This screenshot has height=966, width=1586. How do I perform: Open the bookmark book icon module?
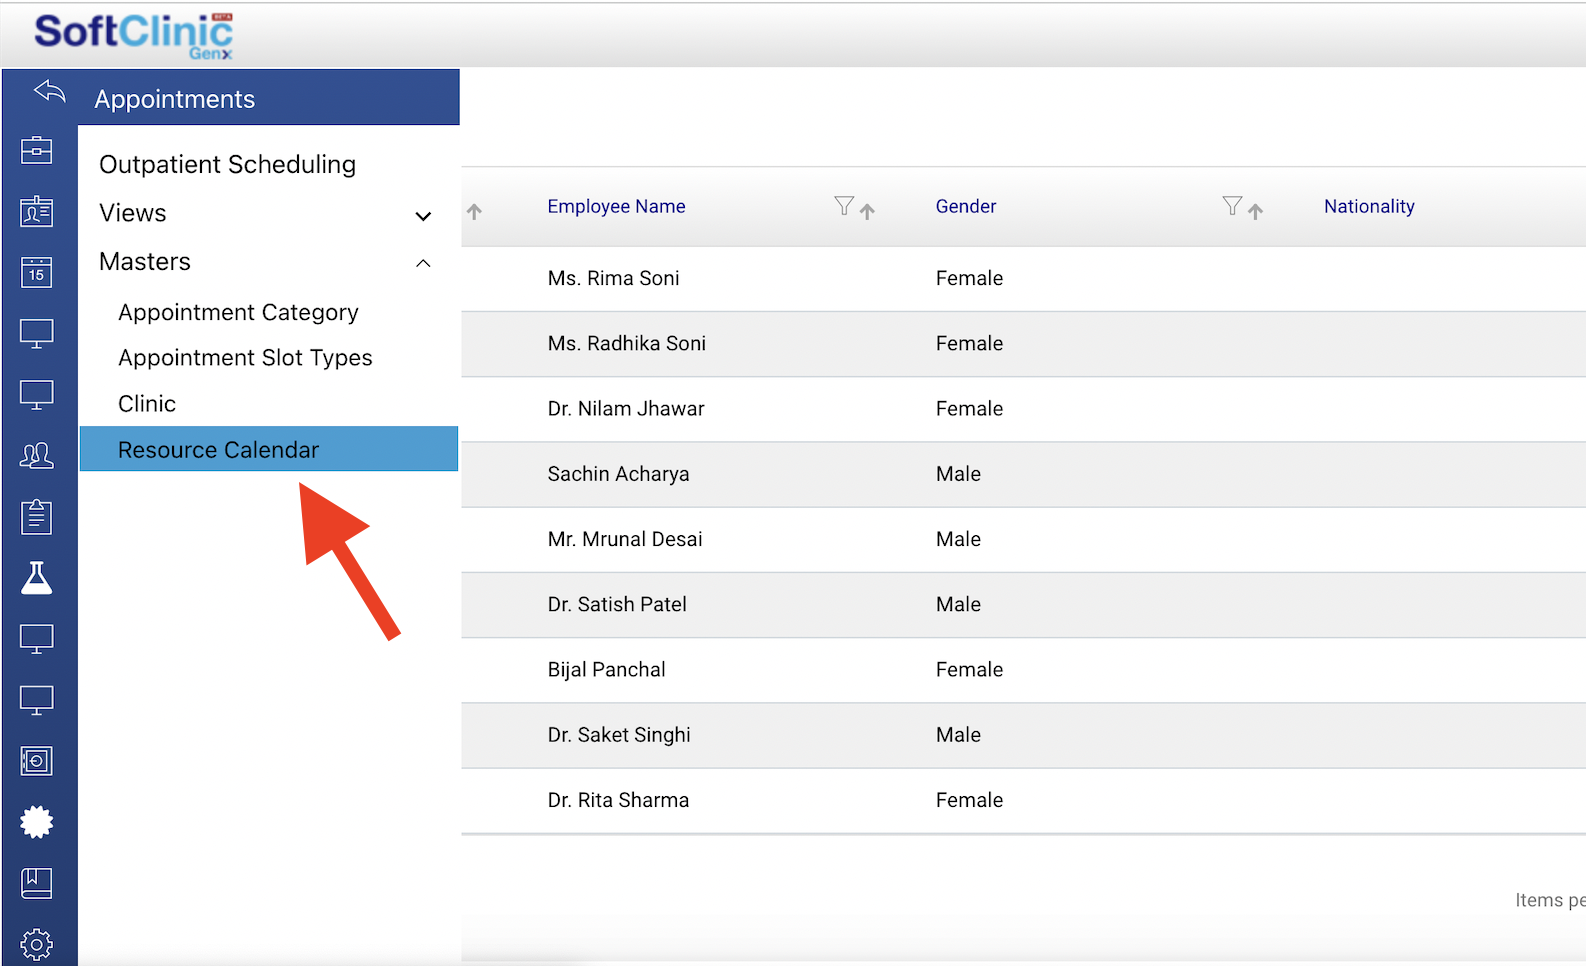pyautogui.click(x=37, y=883)
